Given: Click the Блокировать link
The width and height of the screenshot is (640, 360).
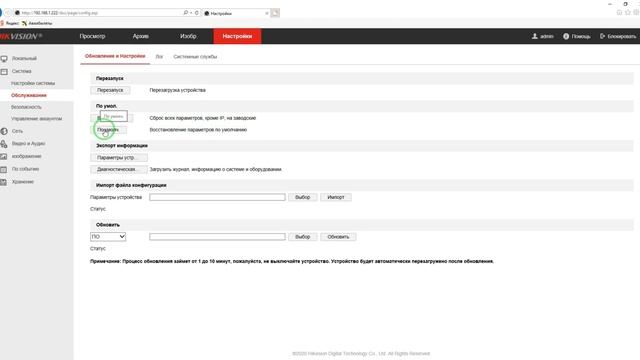Looking at the screenshot, I should pos(622,36).
